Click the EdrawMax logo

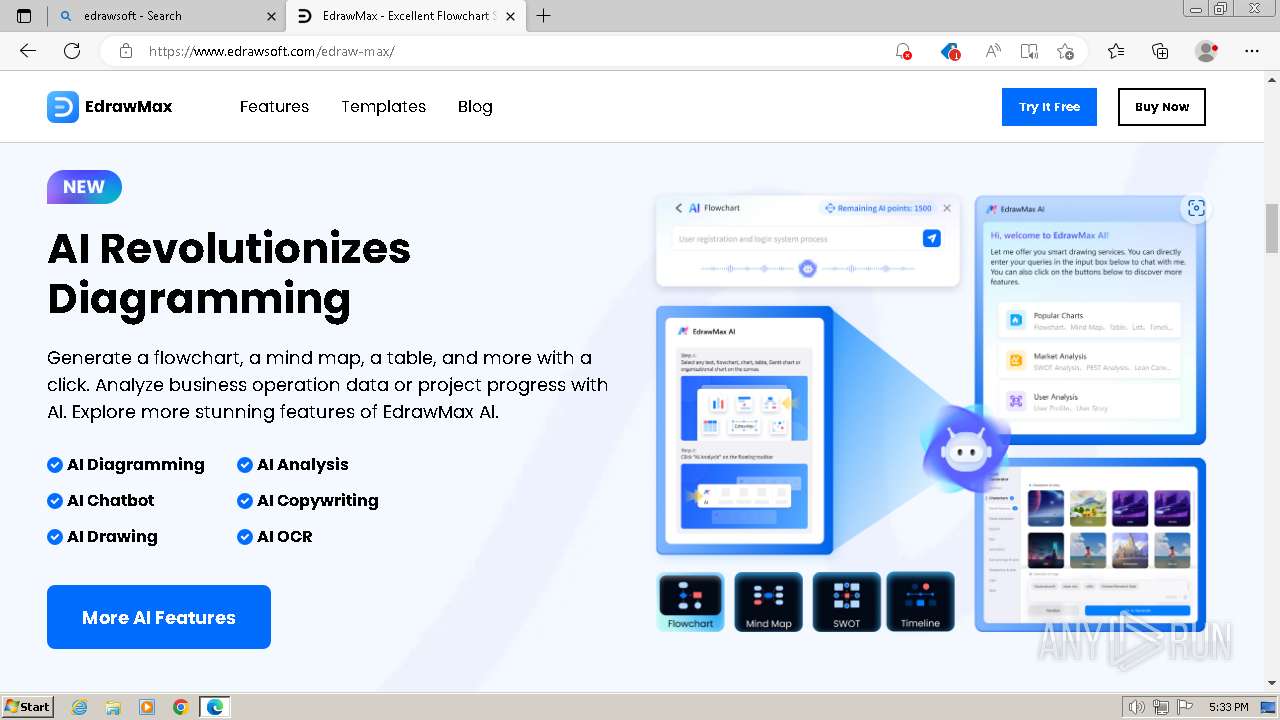[x=110, y=107]
